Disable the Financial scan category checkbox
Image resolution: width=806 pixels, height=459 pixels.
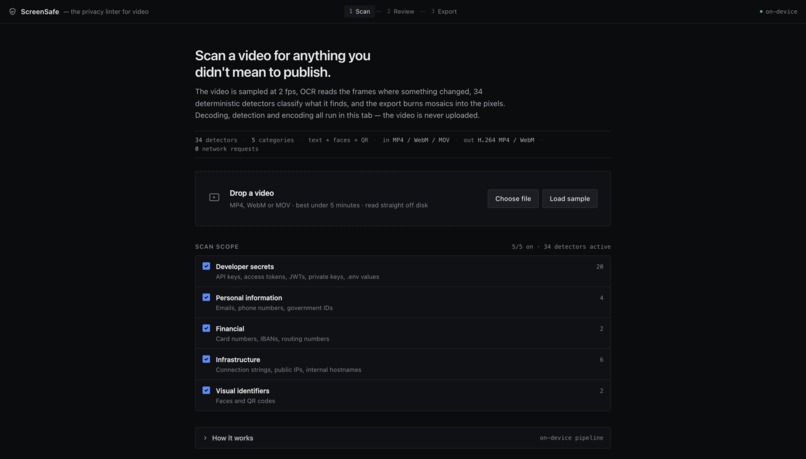tap(206, 328)
